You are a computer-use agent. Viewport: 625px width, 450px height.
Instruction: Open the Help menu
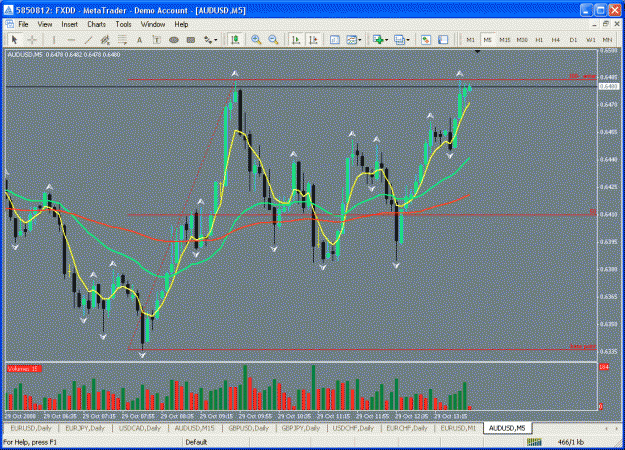tap(181, 24)
